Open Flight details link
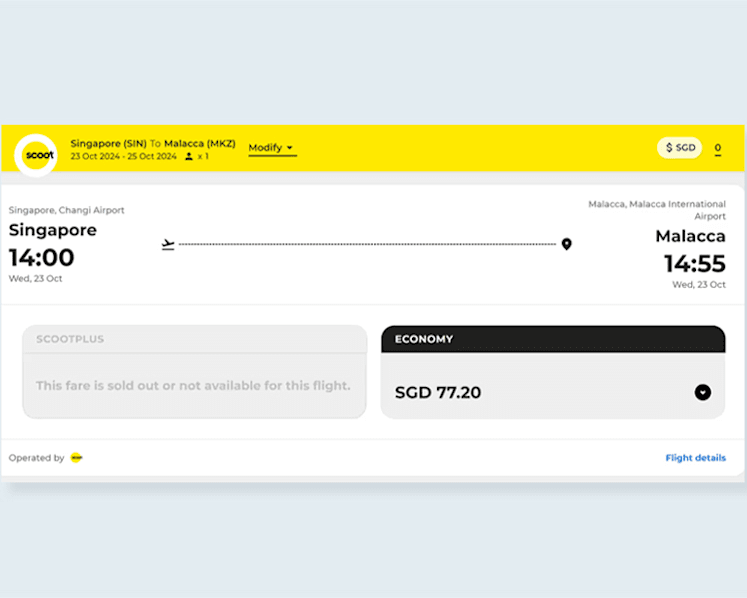Image resolution: width=747 pixels, height=598 pixels. [x=696, y=458]
